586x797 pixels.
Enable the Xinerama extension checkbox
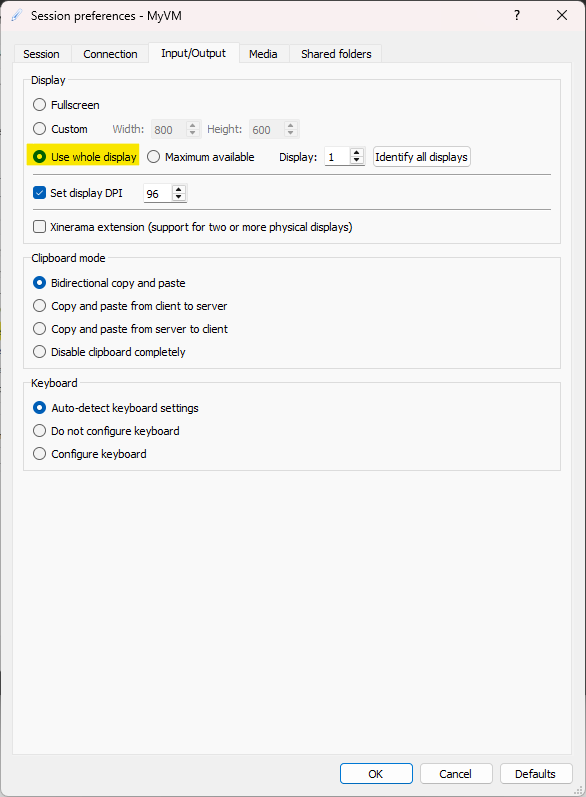tap(39, 227)
